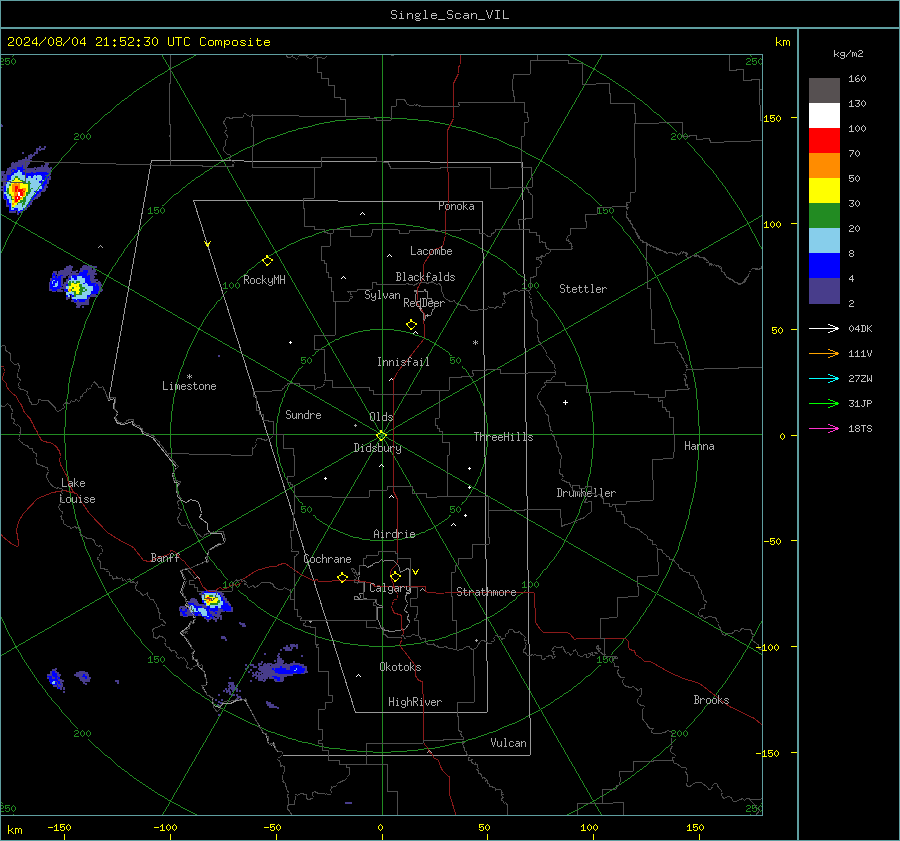900x841 pixels.
Task: Click the Drumheller town label
Action: [586, 493]
